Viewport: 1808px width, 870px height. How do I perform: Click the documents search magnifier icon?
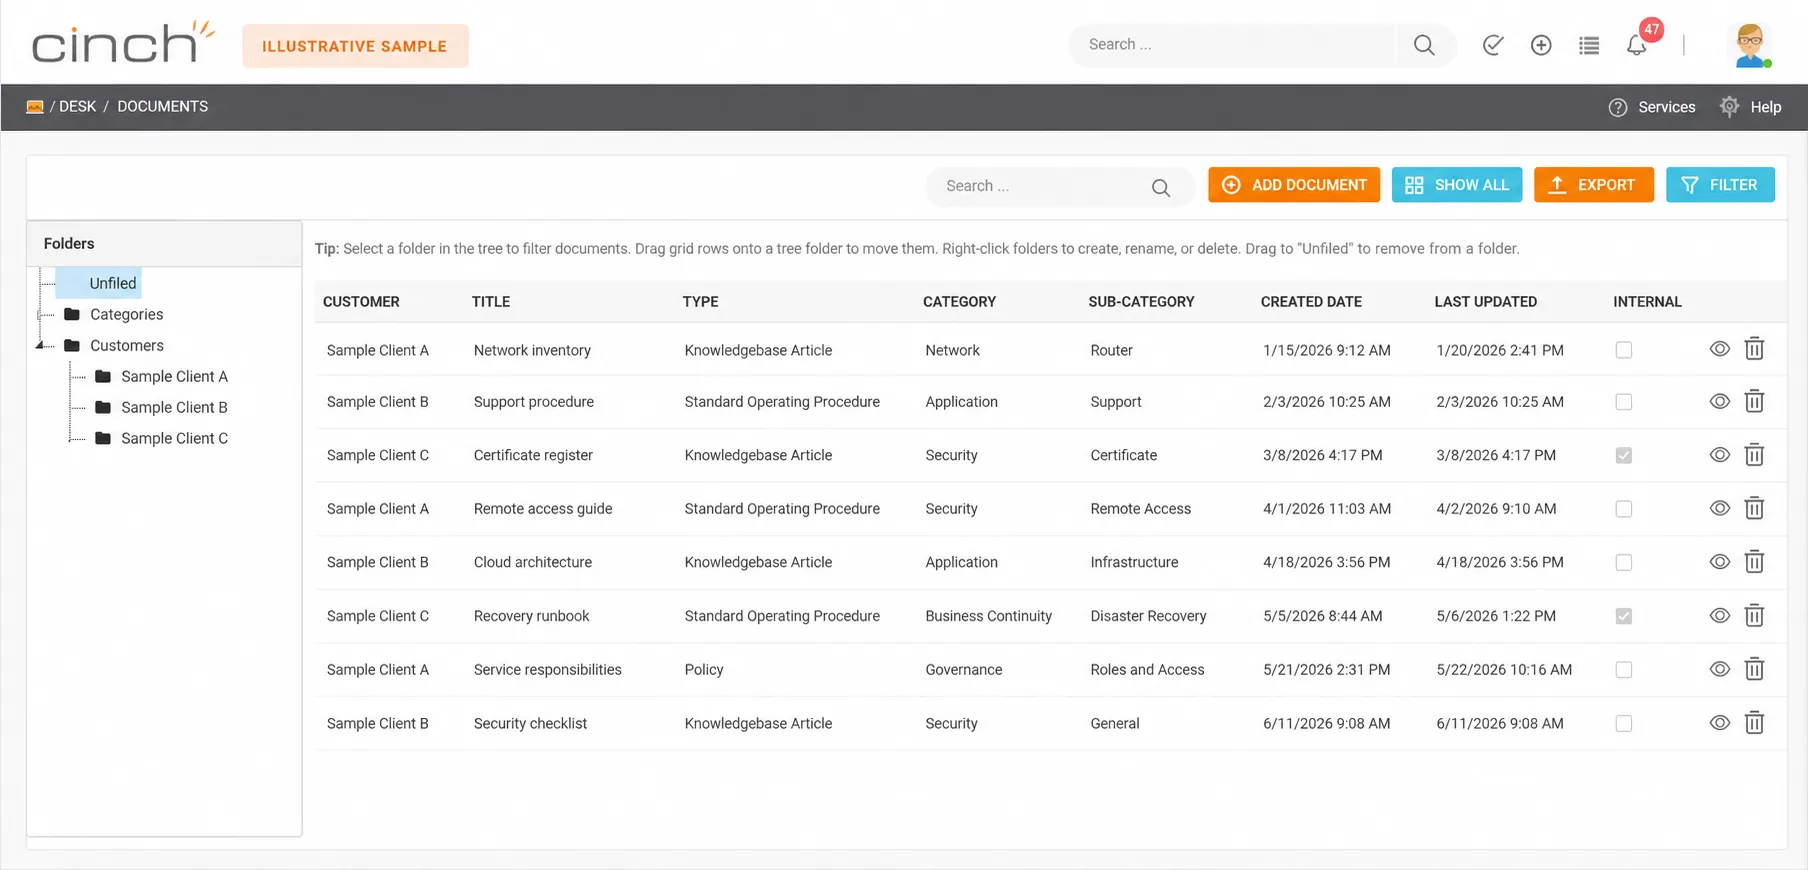(1161, 187)
